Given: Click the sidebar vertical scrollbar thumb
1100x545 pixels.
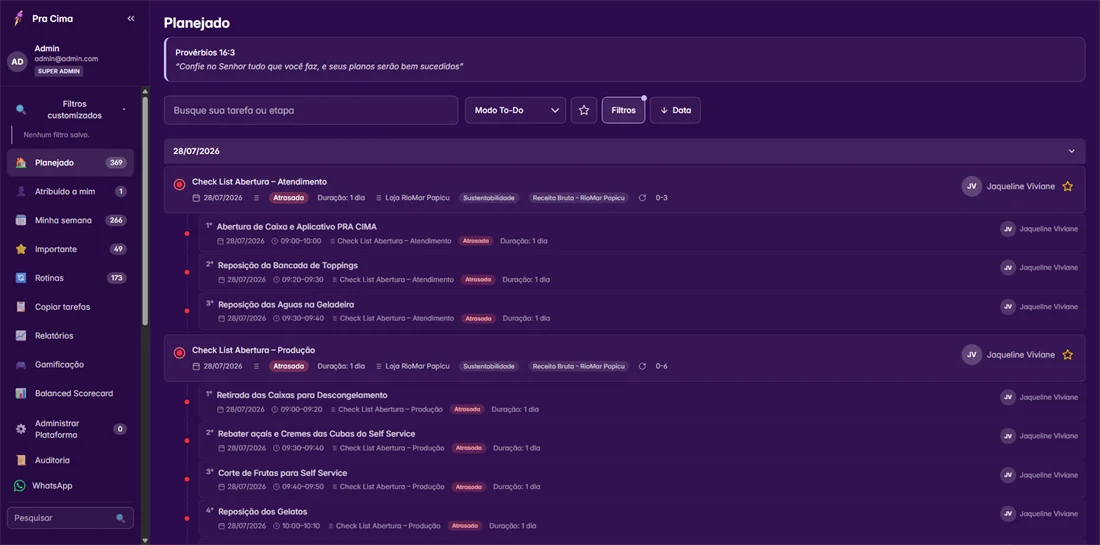Looking at the screenshot, I should point(145,210).
